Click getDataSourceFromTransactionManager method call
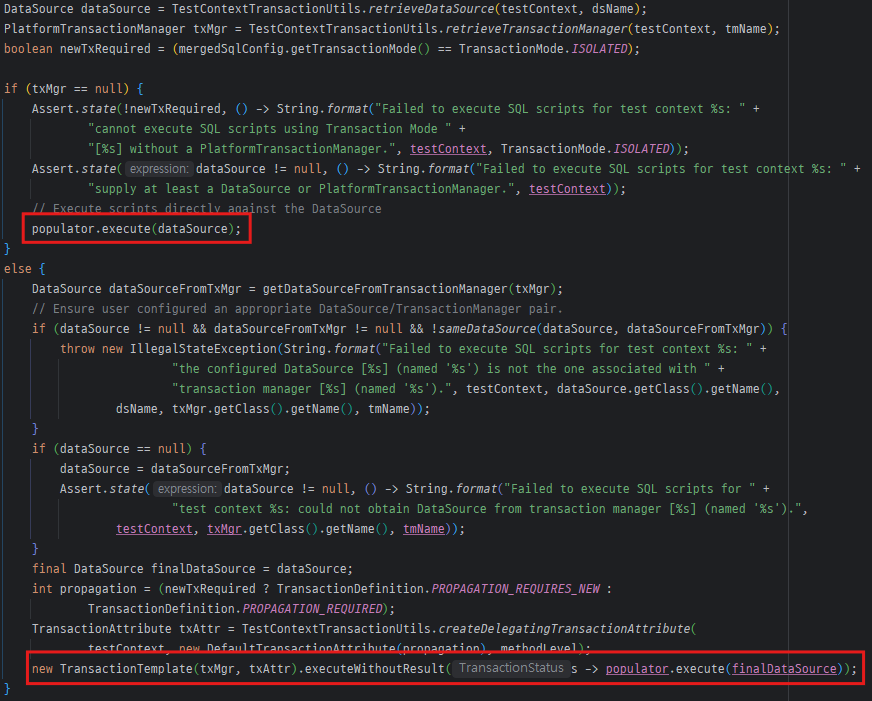Screen dimensions: 872x701 [385, 289]
